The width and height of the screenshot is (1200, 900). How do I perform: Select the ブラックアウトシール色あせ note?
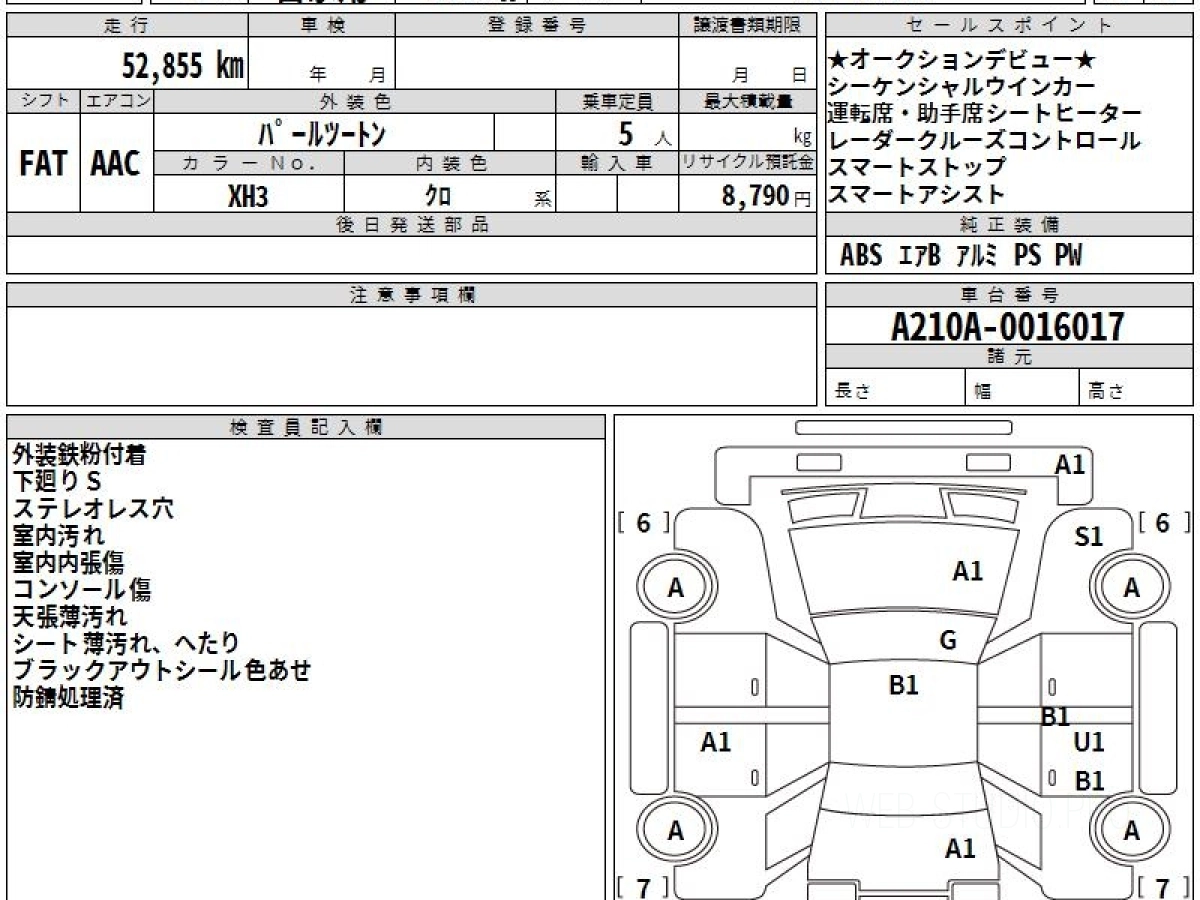162,671
